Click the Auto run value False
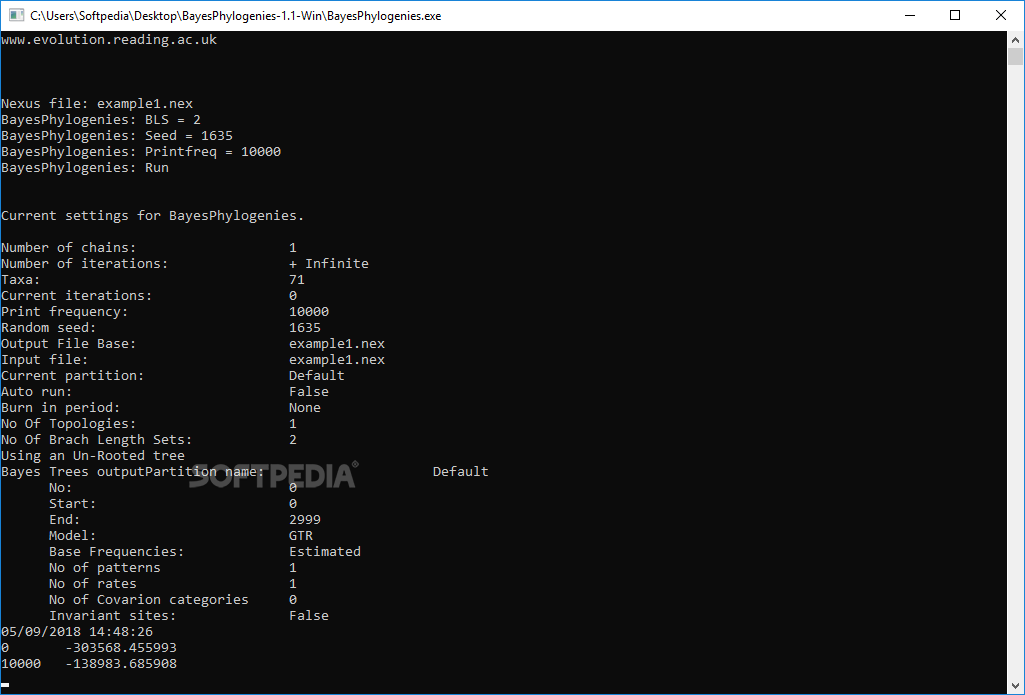 (x=309, y=392)
